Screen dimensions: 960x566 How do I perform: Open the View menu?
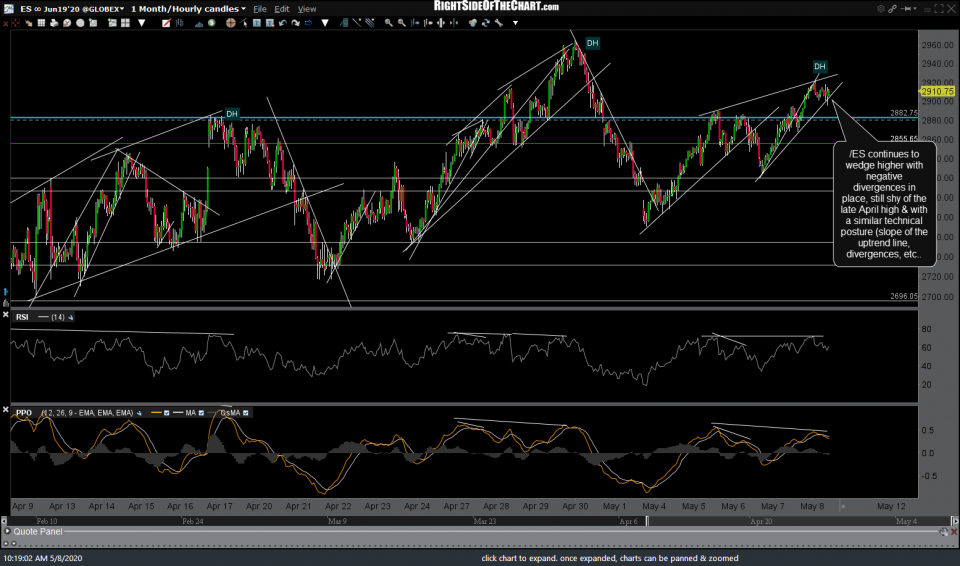pos(307,9)
